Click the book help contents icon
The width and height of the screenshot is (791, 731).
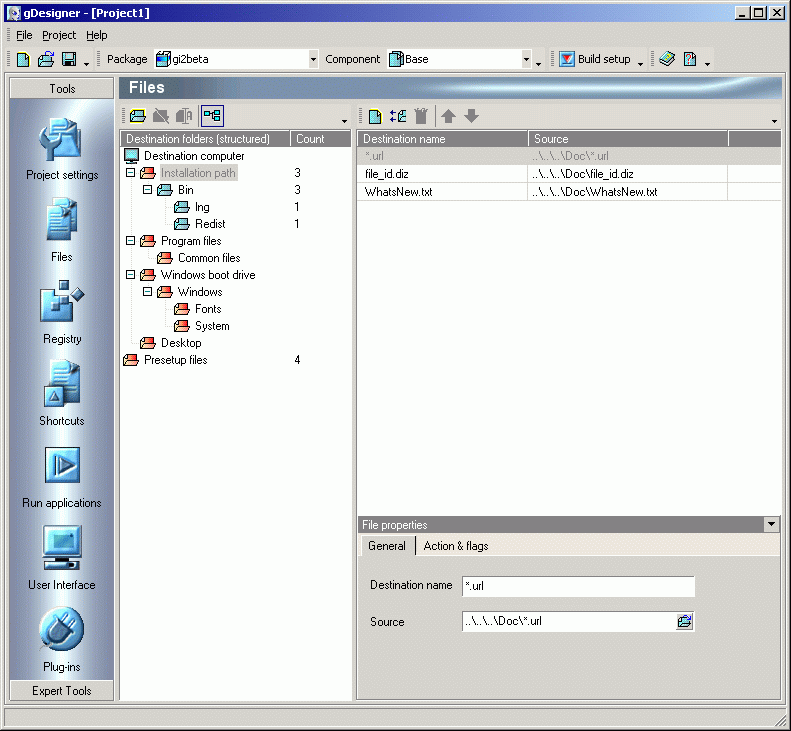point(667,60)
